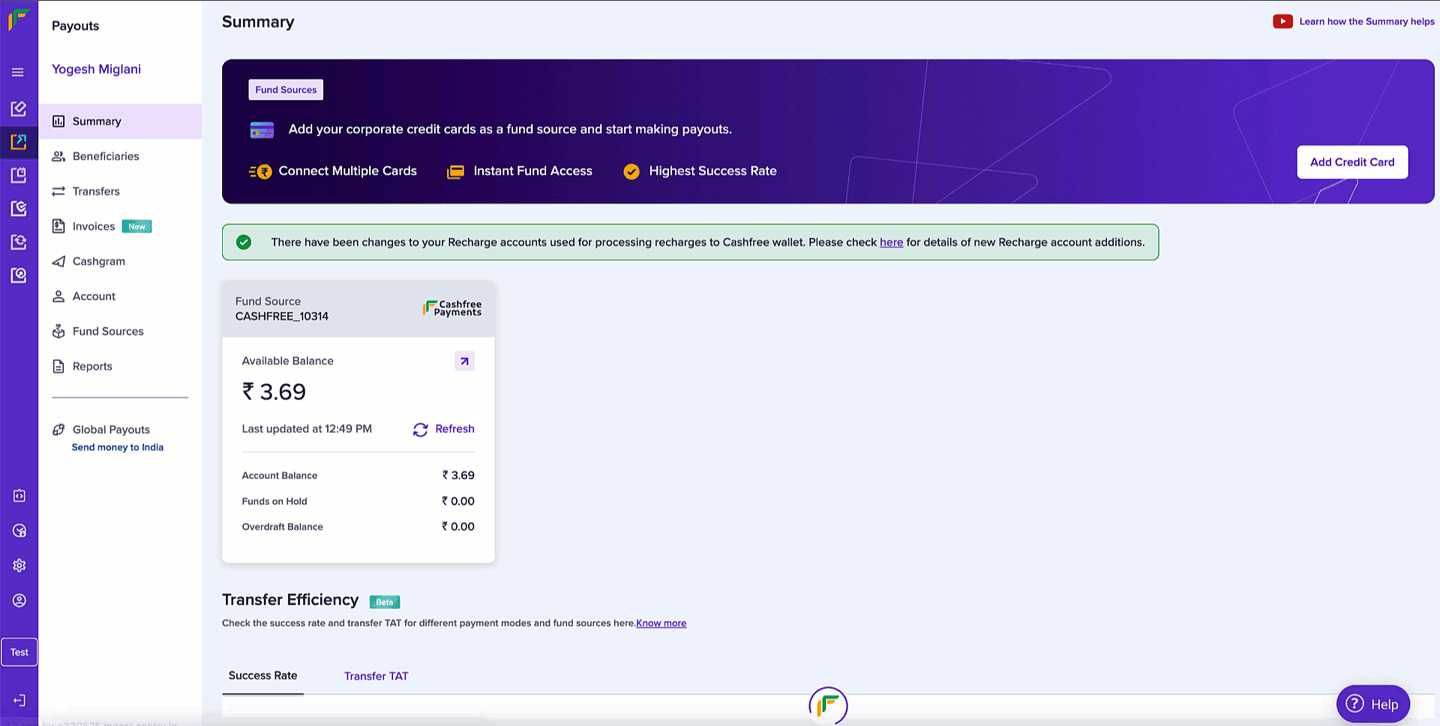The width and height of the screenshot is (1440, 726).
Task: Click the Overdraft Balance row label
Action: (x=282, y=527)
